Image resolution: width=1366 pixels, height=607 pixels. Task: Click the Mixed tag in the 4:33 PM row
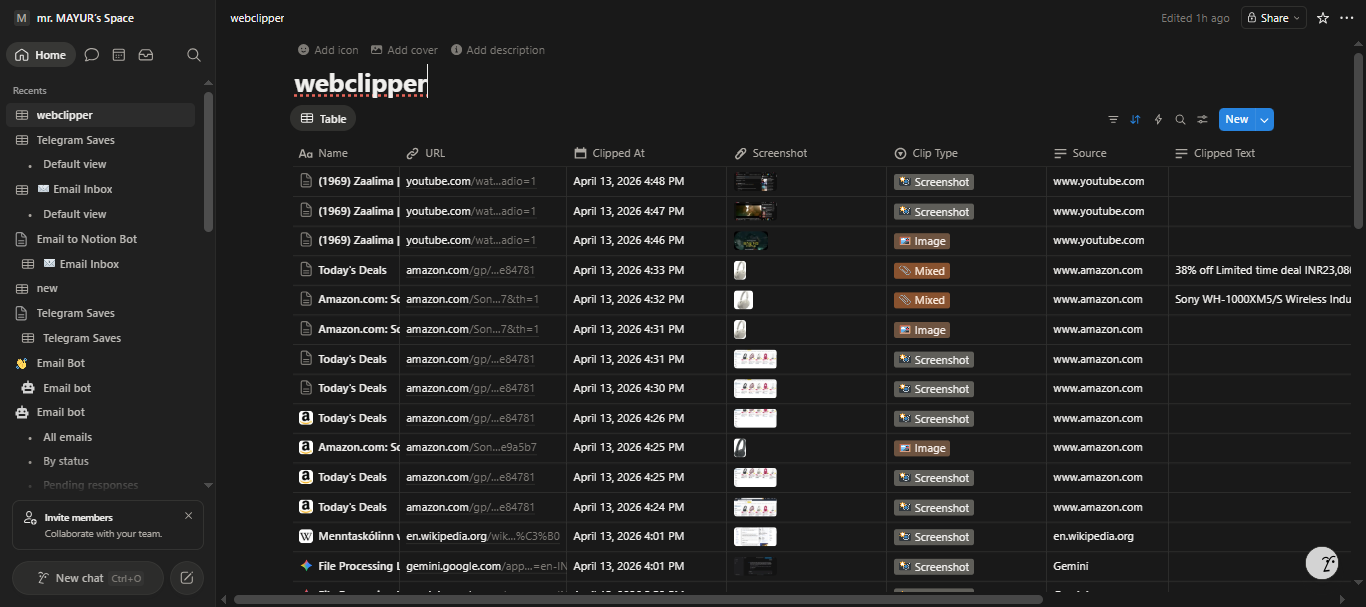point(922,271)
